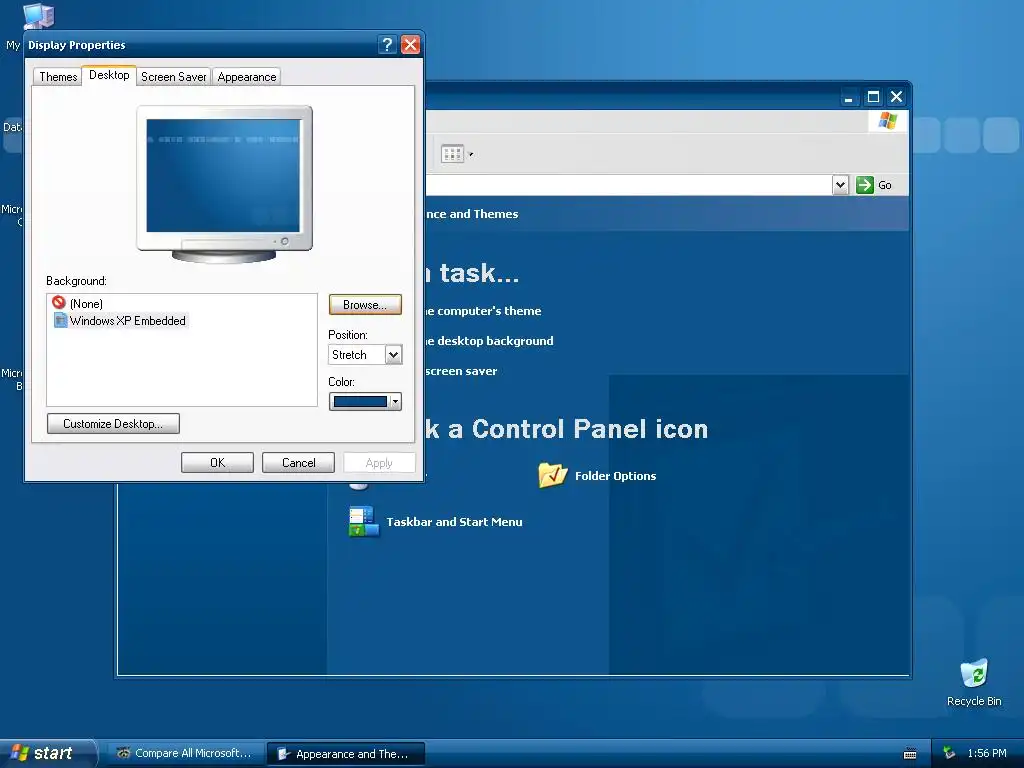Screen dimensions: 1024x768
Task: Click the red (None) prohibition icon
Action: [59, 302]
